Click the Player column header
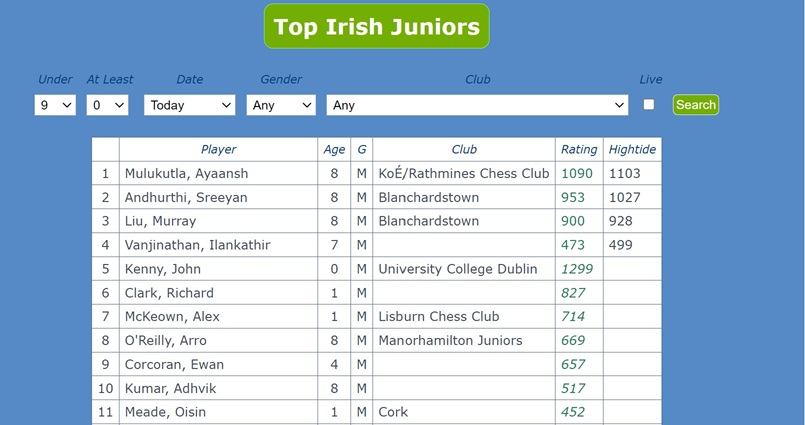The width and height of the screenshot is (805, 425). [218, 149]
